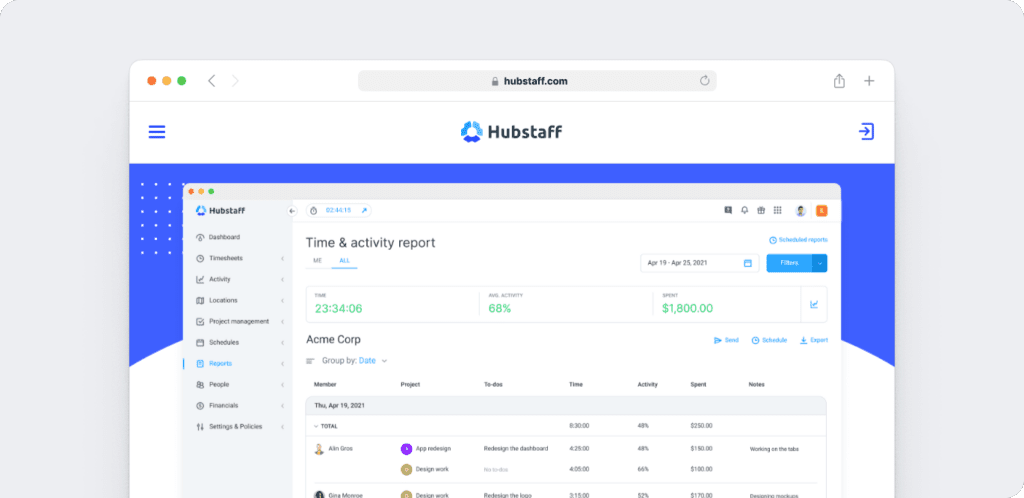
Task: Open notifications bell icon
Action: [744, 210]
